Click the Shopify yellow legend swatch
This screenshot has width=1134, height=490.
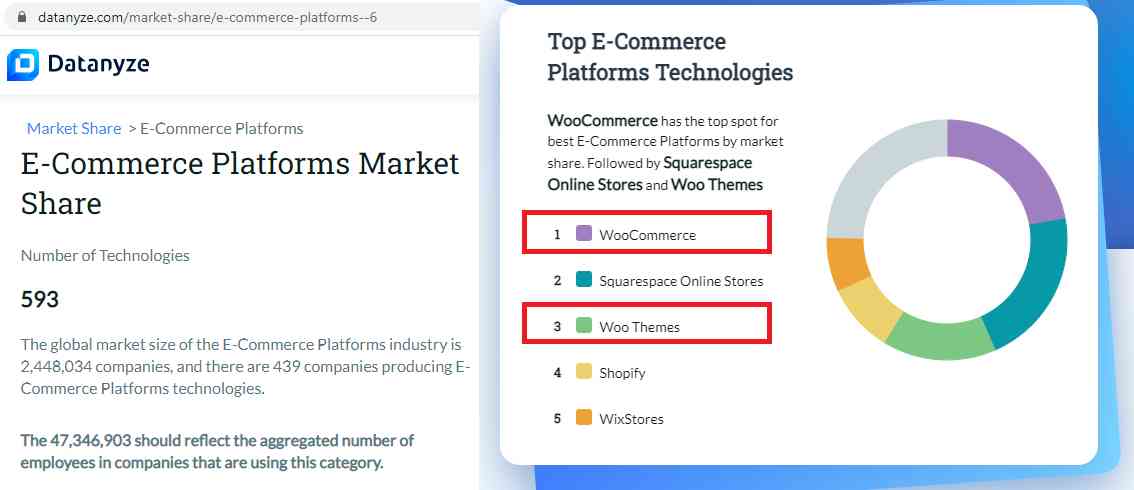click(x=584, y=372)
